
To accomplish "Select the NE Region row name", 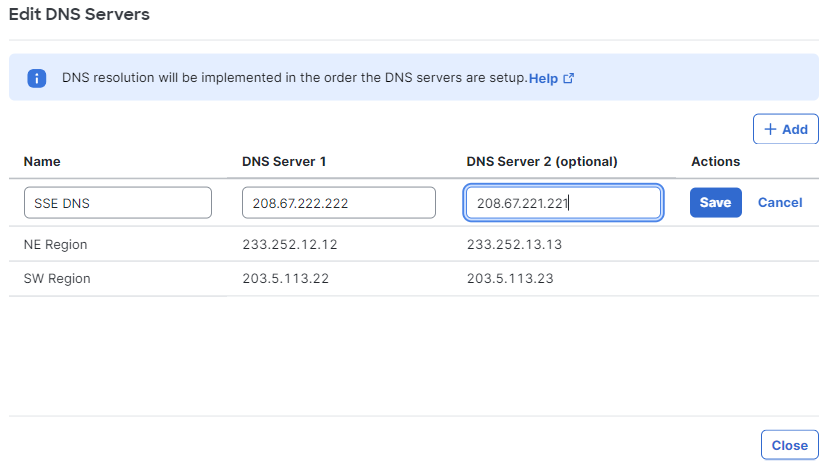I will 56,244.
